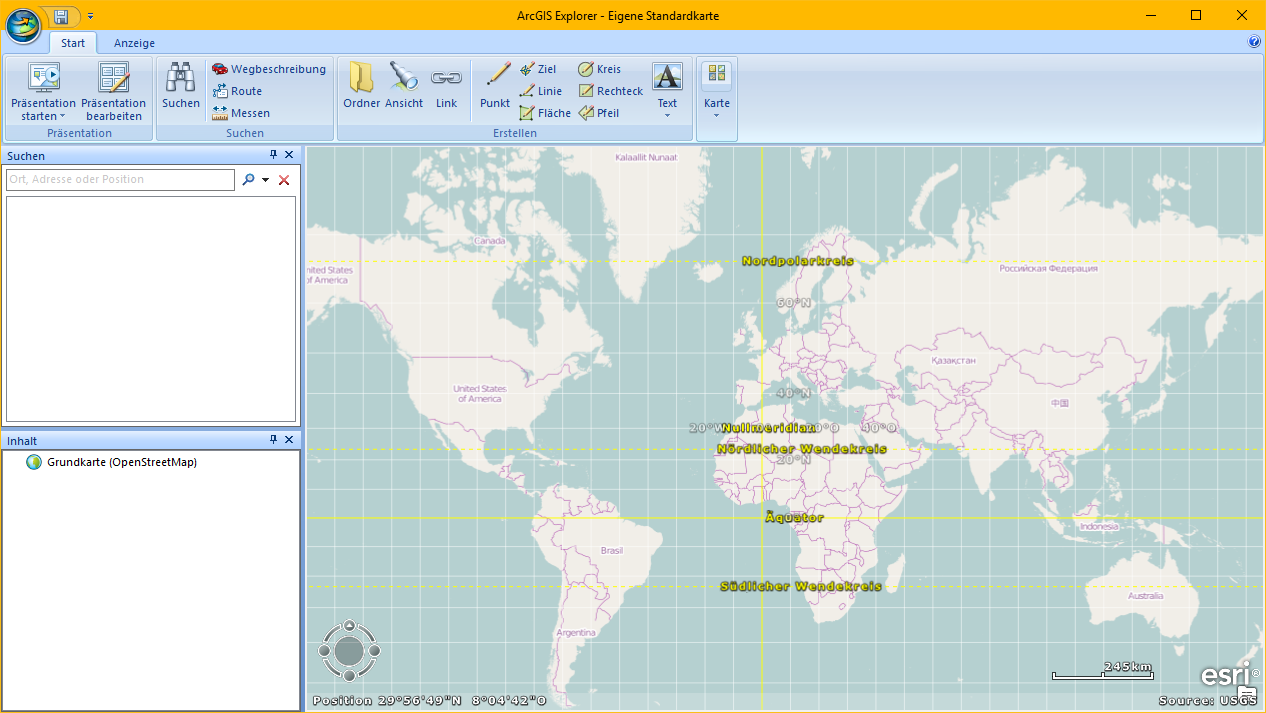Open the Start ribbon tab
Screen dimensions: 1266x713
click(x=73, y=43)
